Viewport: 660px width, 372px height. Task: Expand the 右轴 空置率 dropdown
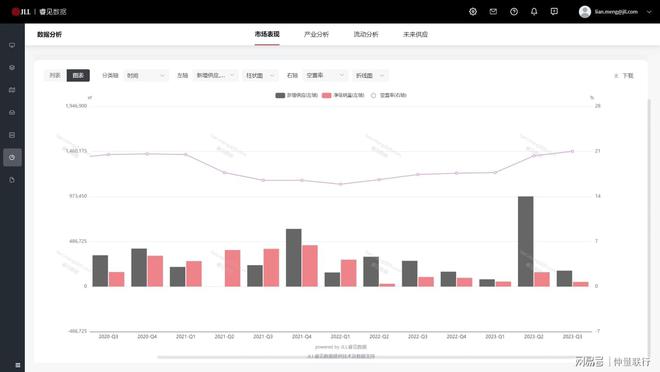[x=325, y=75]
